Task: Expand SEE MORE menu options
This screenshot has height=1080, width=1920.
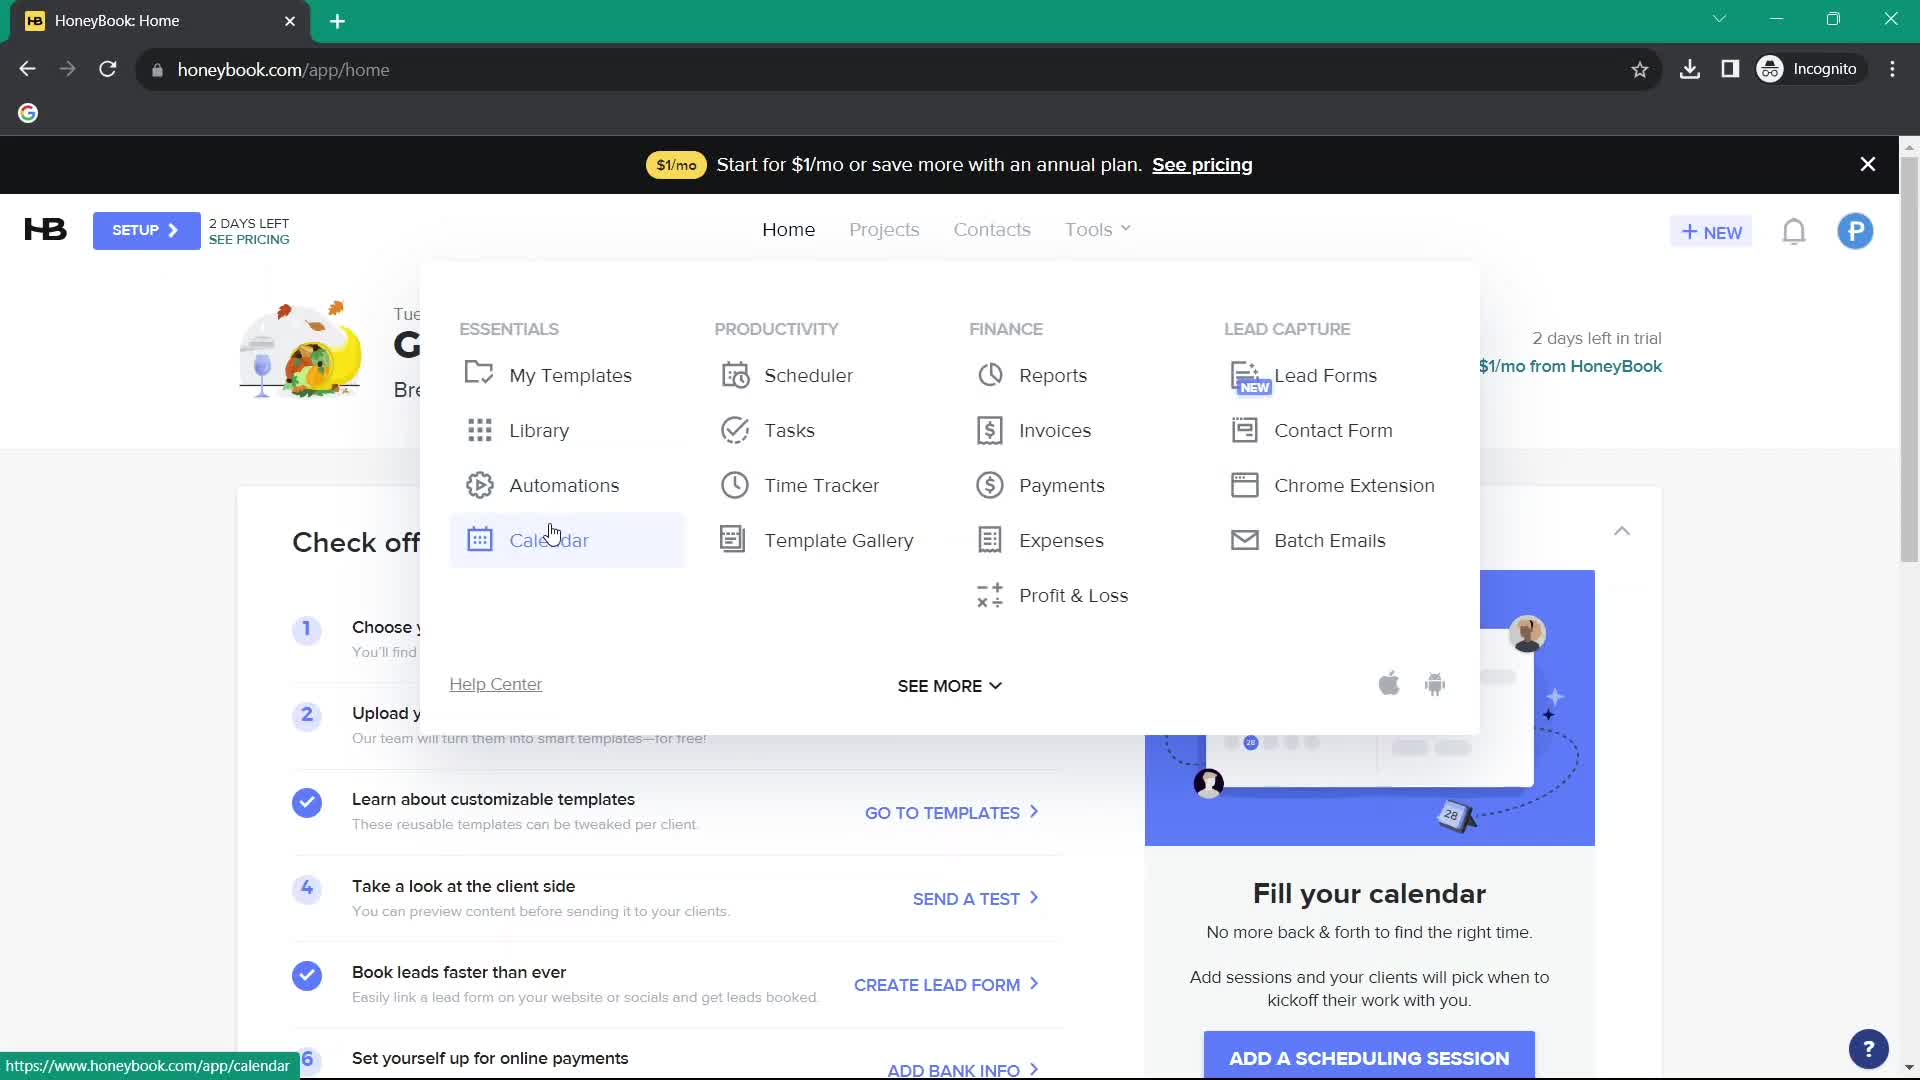Action: click(x=949, y=686)
